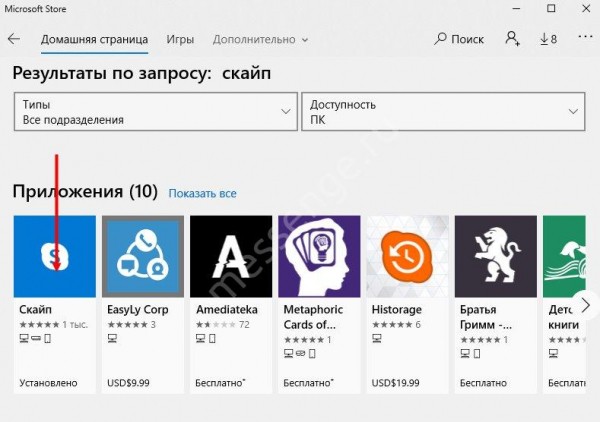This screenshot has width=600, height=422.
Task: Open the Скайп app tile icon
Action: (55, 256)
